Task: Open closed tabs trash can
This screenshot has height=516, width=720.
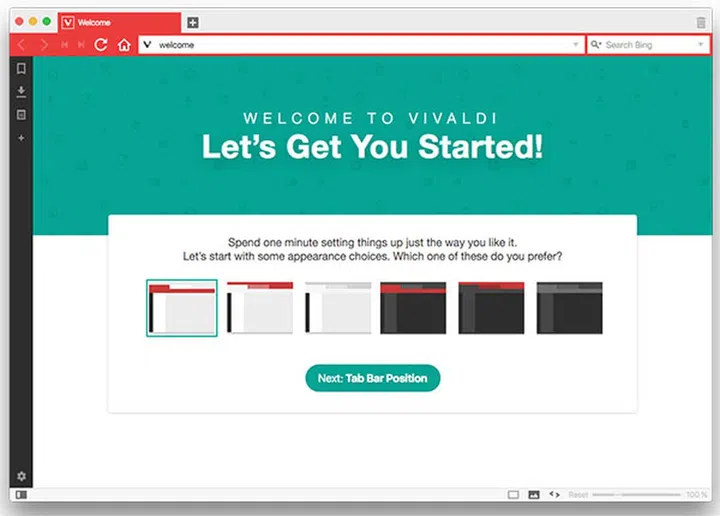Action: (701, 22)
